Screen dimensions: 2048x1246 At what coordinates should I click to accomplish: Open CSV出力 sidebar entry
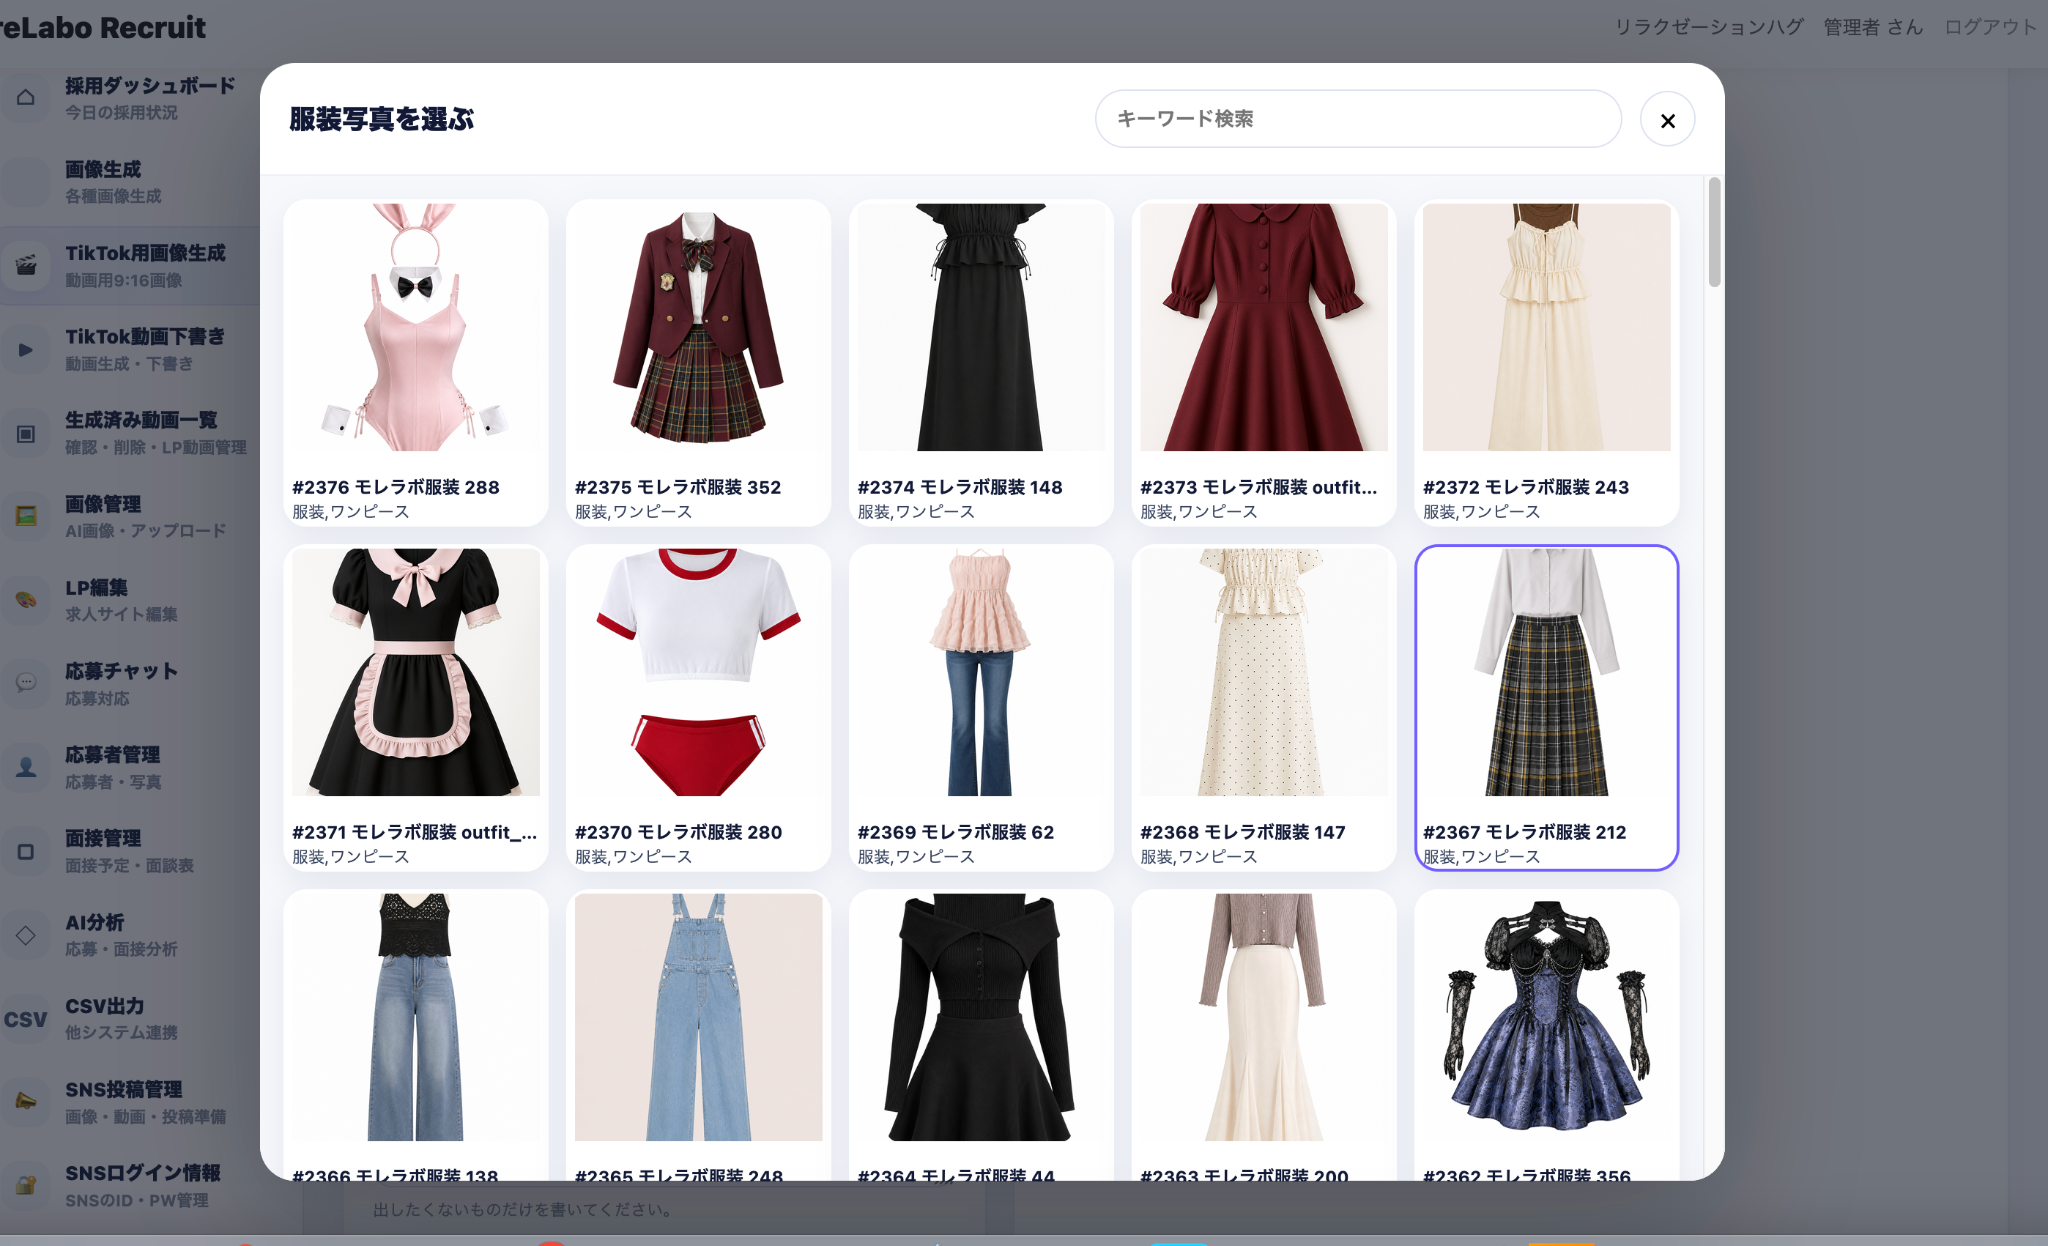coord(130,1019)
